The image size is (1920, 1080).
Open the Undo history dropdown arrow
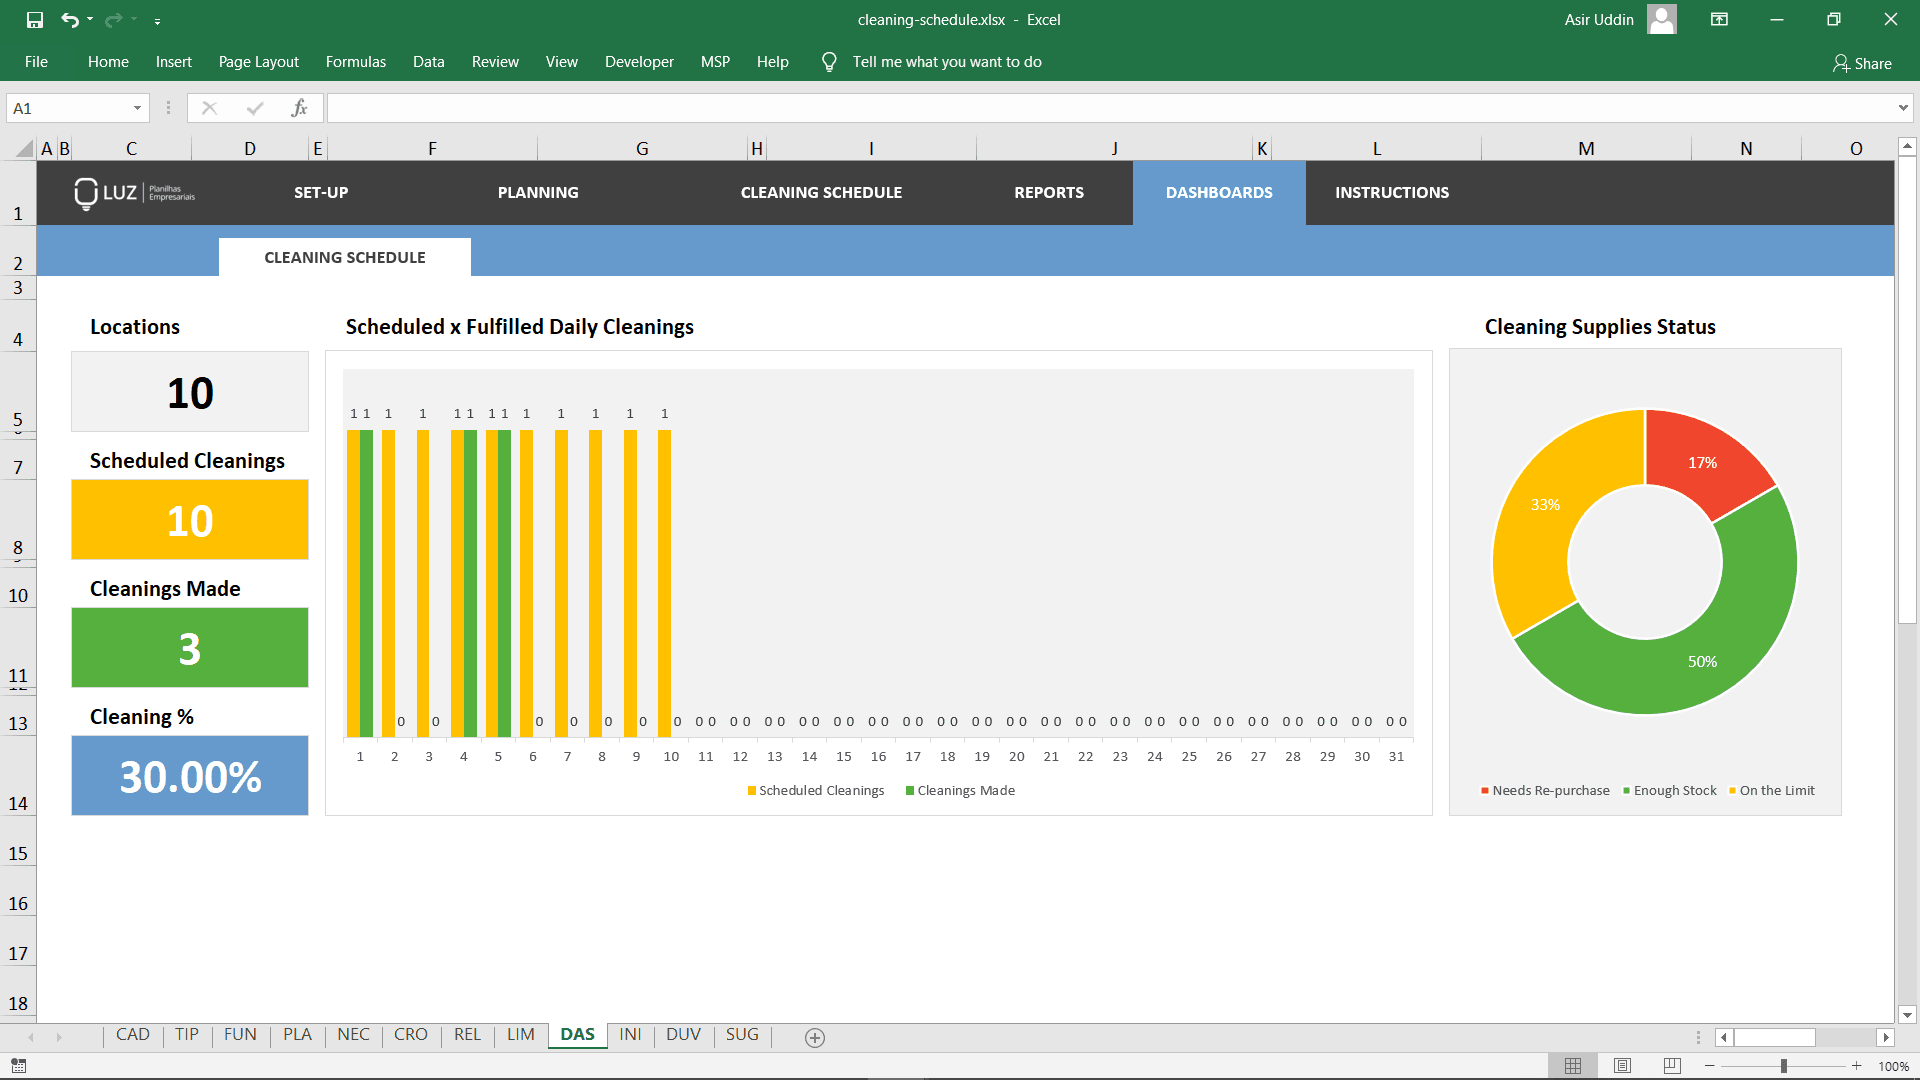click(x=90, y=19)
